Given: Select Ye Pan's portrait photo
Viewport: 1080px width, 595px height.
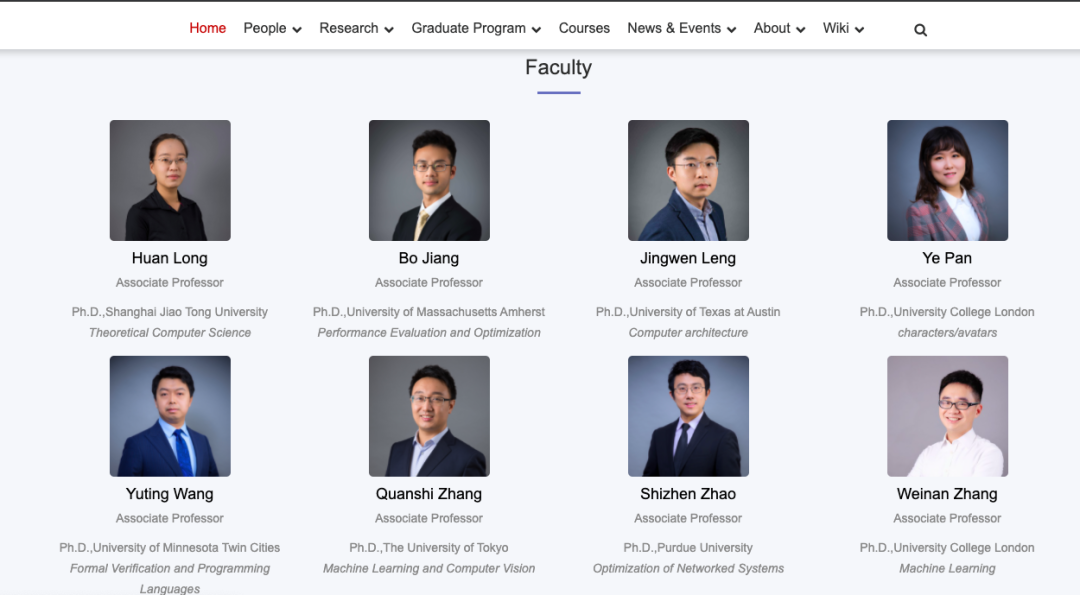Looking at the screenshot, I should pos(947,180).
